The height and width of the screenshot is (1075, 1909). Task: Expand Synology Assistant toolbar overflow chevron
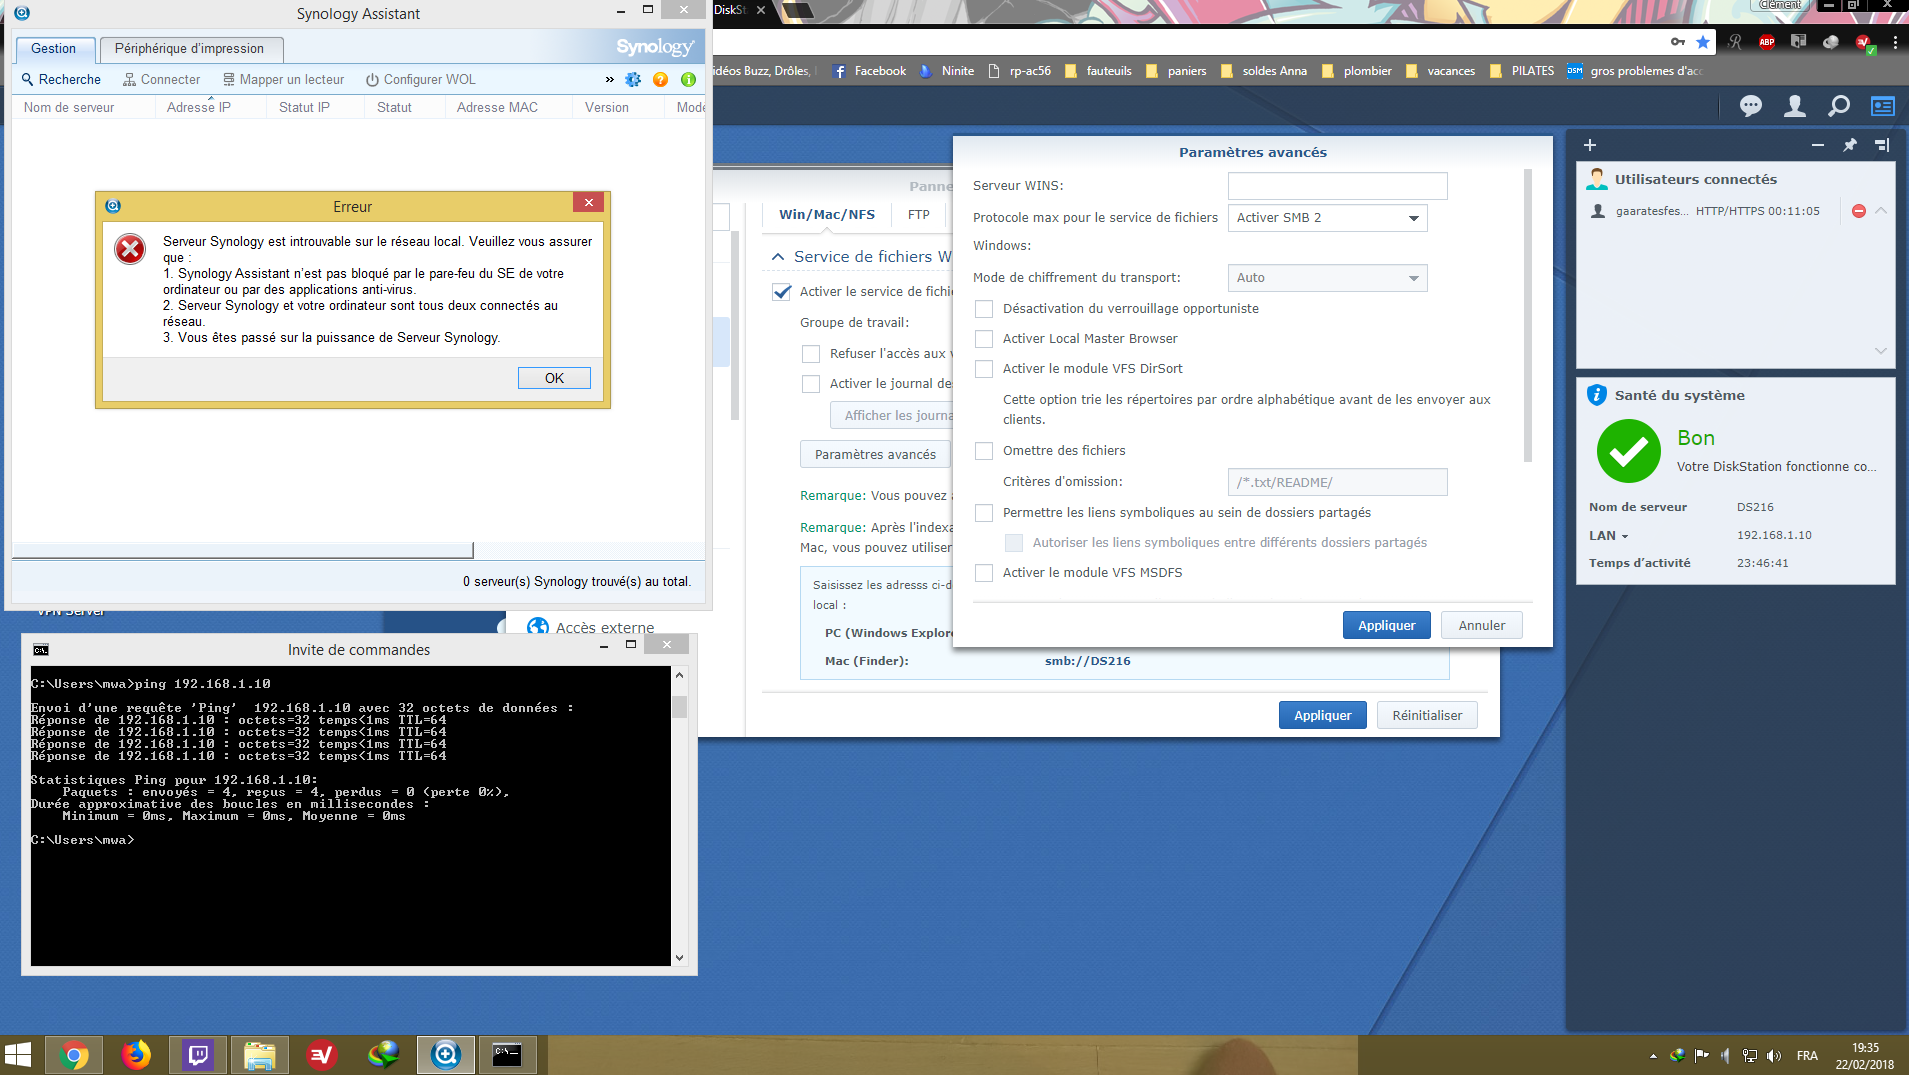[610, 80]
